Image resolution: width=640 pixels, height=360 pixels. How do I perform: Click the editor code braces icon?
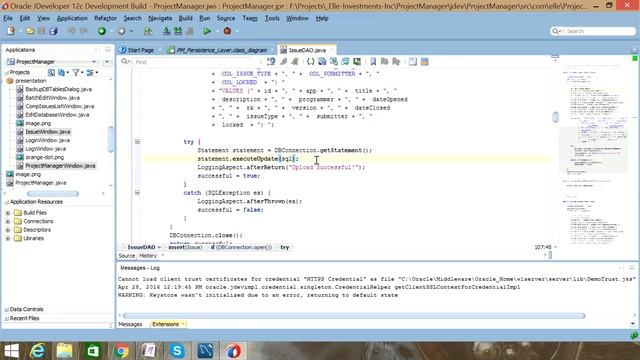tap(311, 62)
